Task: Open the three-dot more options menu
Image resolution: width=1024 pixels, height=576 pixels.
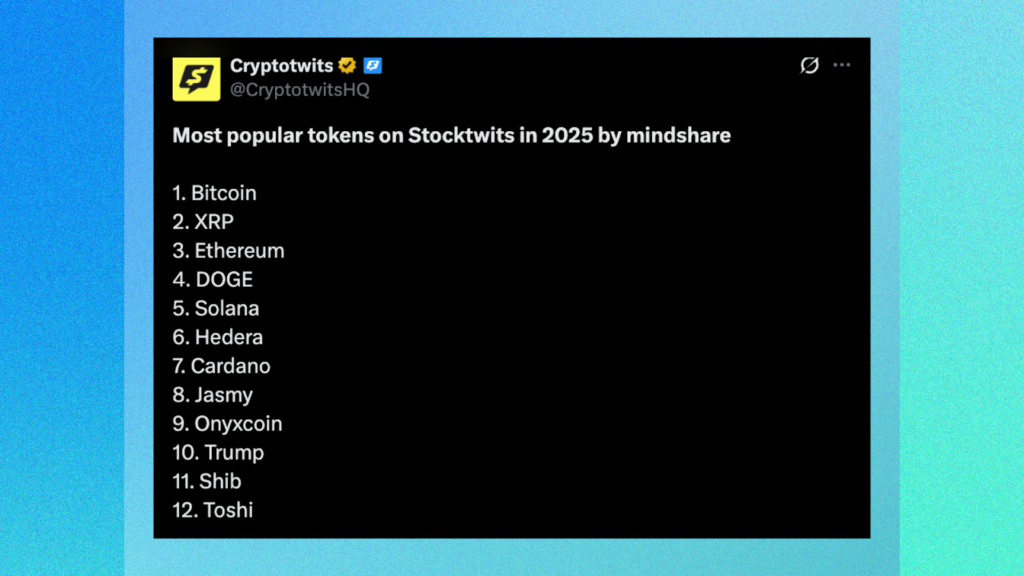Action: (x=842, y=65)
